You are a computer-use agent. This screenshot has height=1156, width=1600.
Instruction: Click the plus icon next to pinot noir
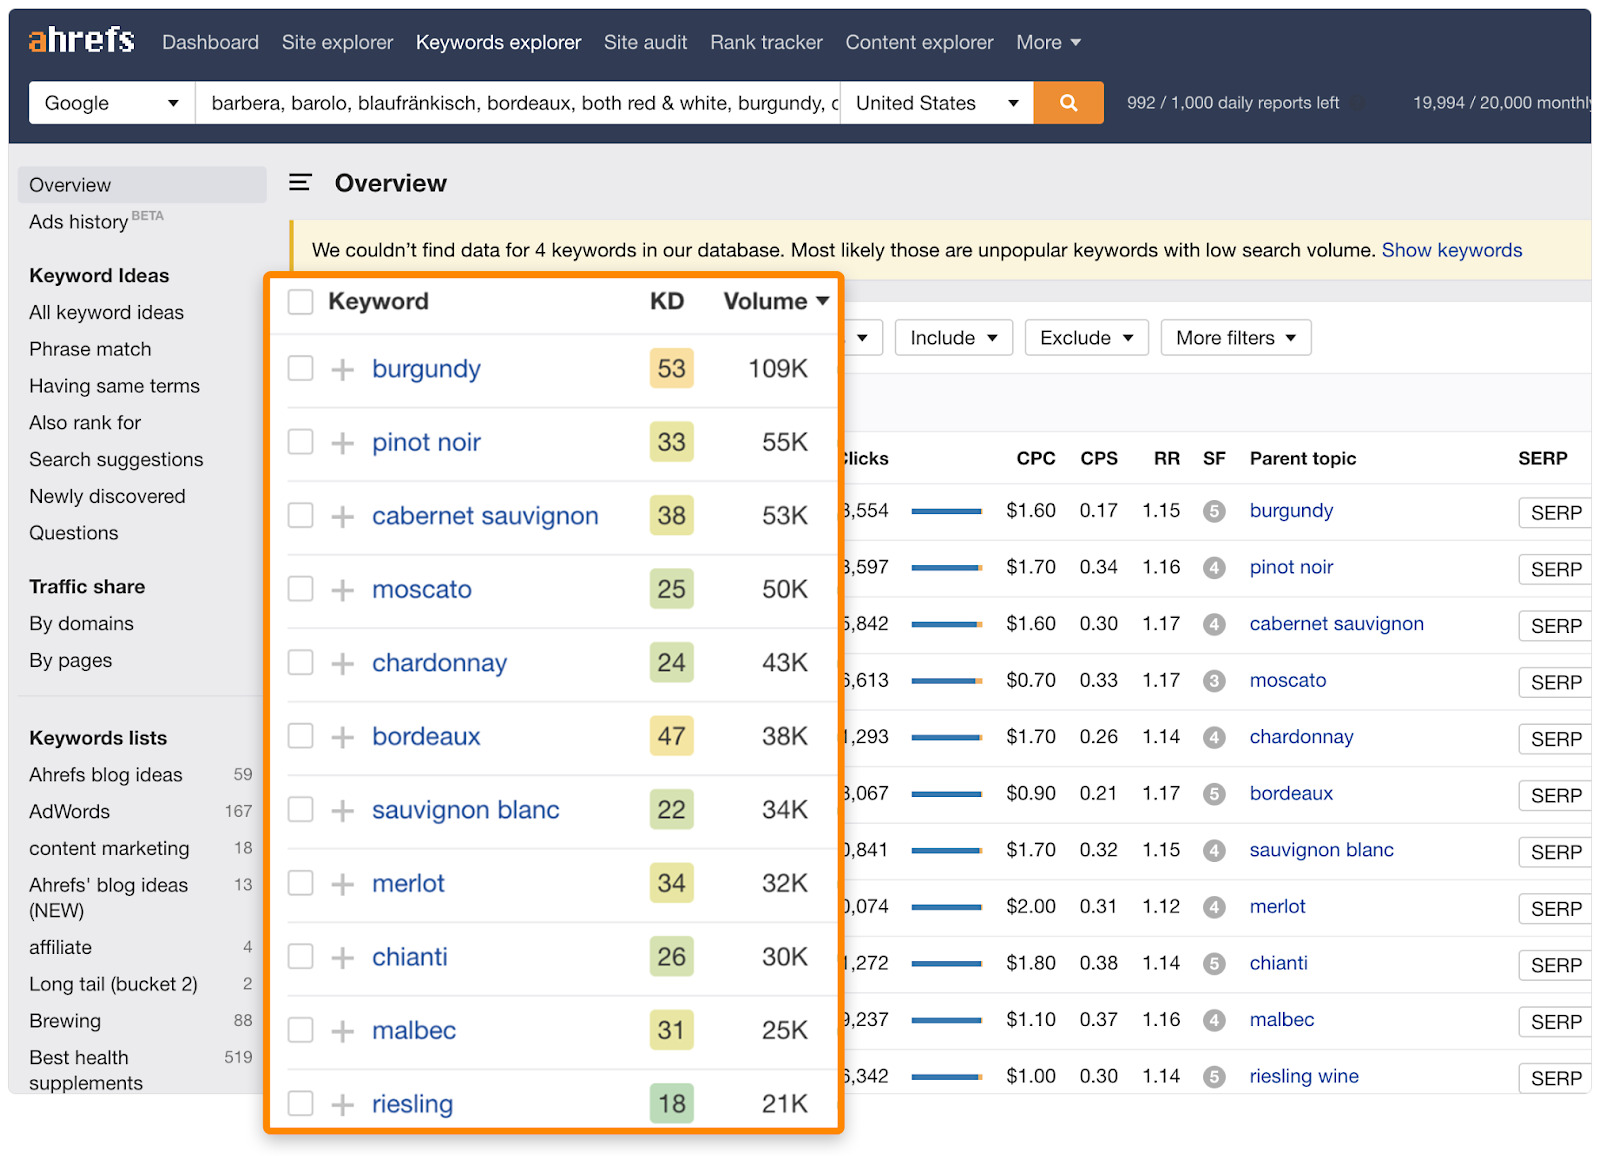tap(342, 441)
